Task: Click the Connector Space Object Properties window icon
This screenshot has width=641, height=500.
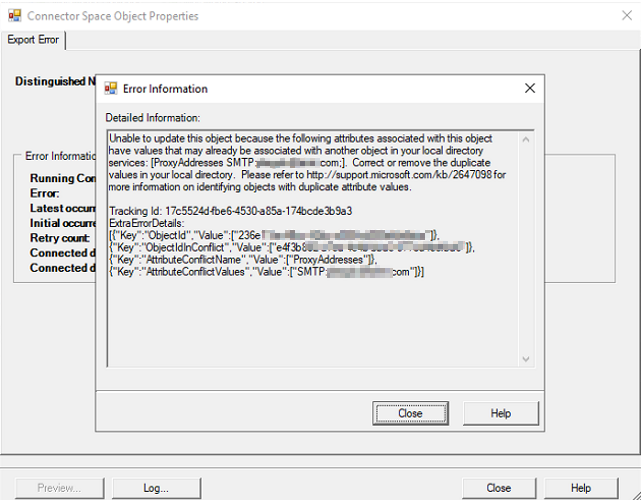Action: [x=13, y=16]
